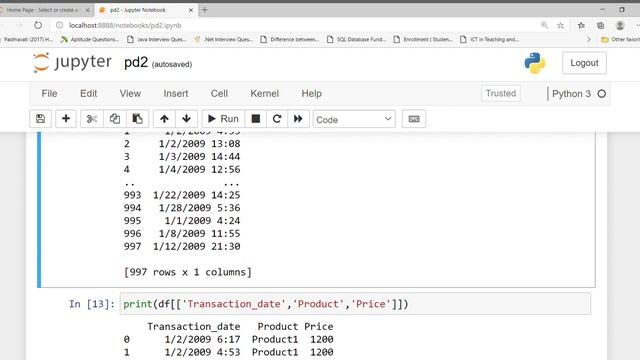Open the Edit menu
This screenshot has height=360, width=640.
click(x=89, y=93)
